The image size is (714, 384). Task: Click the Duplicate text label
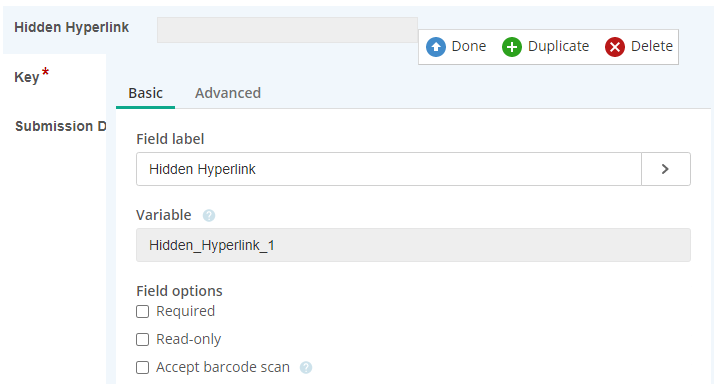(558, 46)
